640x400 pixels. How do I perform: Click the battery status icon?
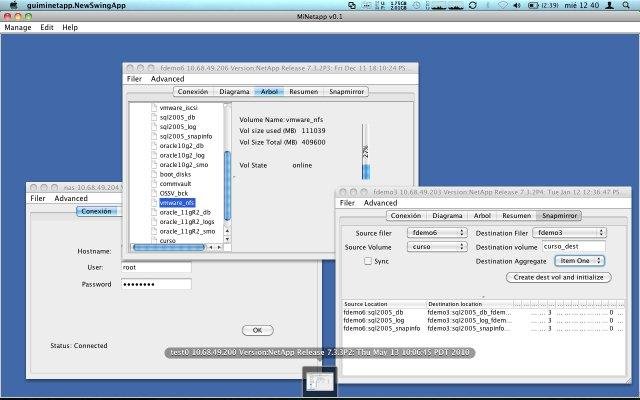(533, 5)
